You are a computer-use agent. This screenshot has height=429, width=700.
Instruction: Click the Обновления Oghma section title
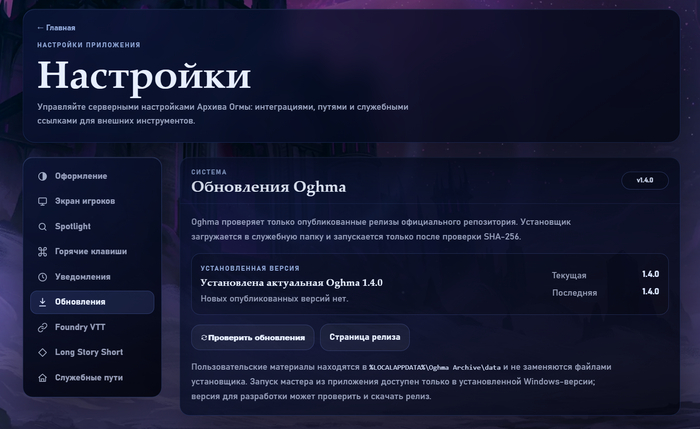268,187
